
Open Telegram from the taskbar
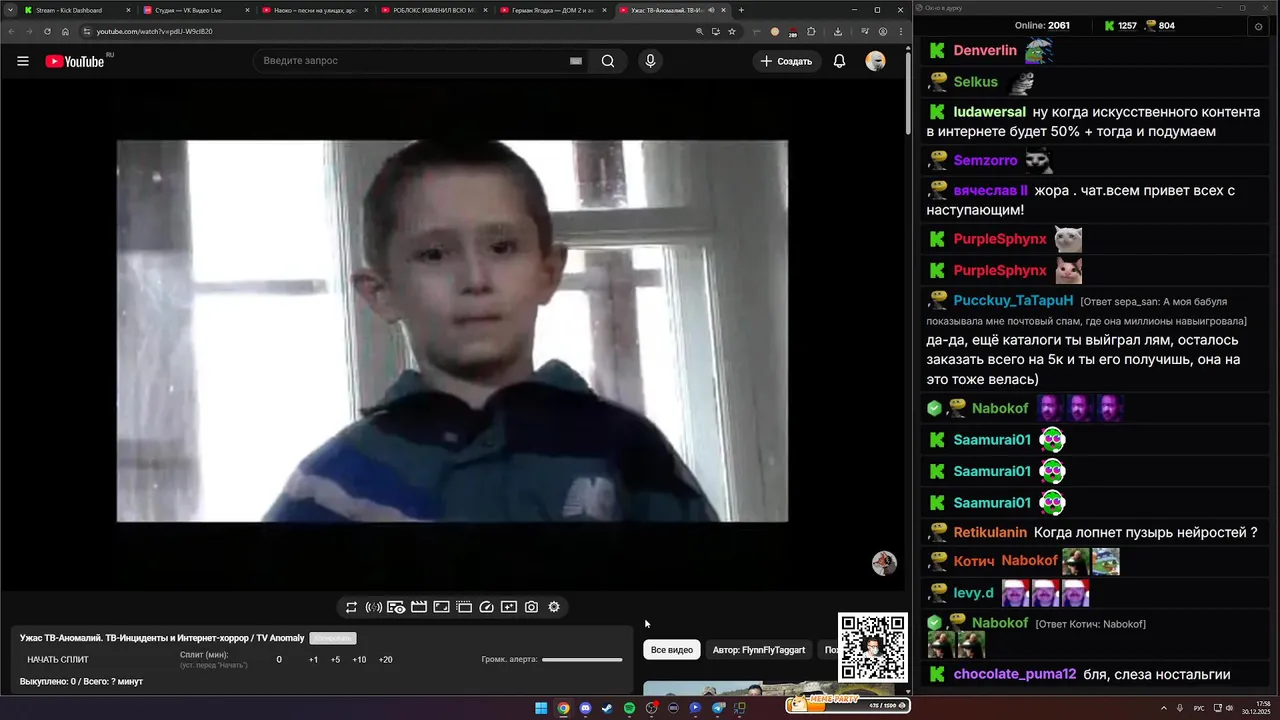pos(717,708)
